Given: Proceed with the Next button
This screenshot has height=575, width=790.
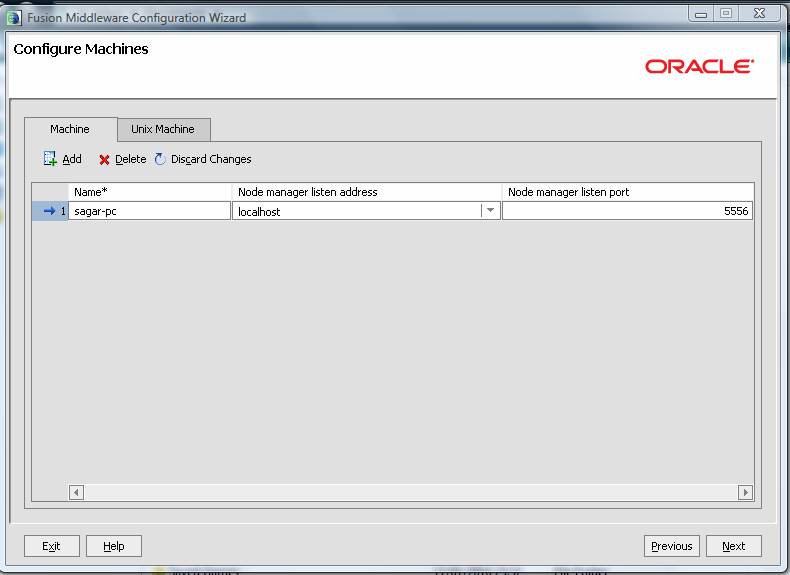Looking at the screenshot, I should tap(734, 546).
